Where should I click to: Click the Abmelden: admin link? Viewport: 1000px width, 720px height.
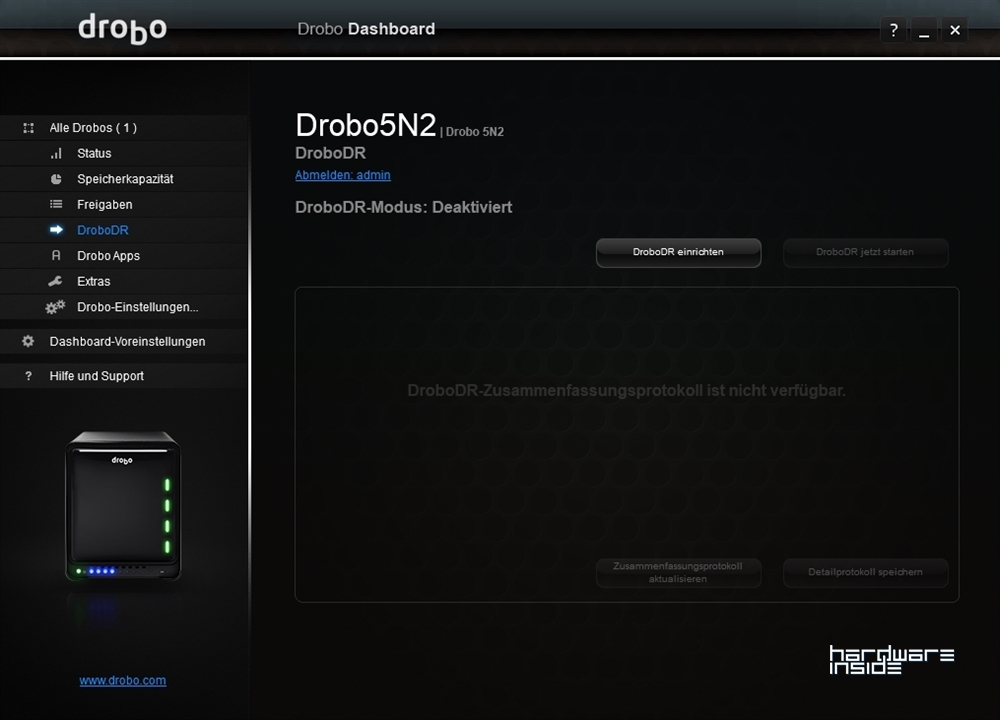click(342, 175)
